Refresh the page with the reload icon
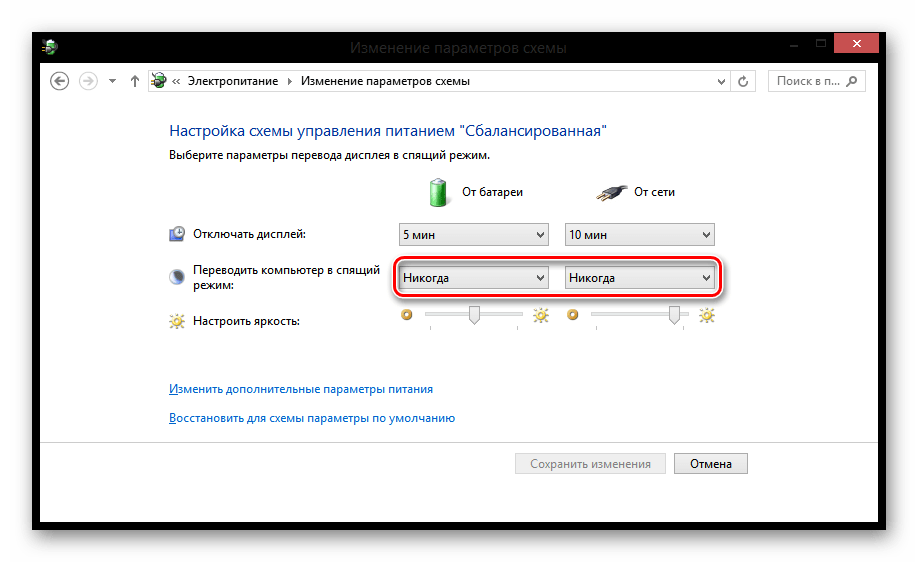The height and width of the screenshot is (562, 918). click(x=743, y=81)
